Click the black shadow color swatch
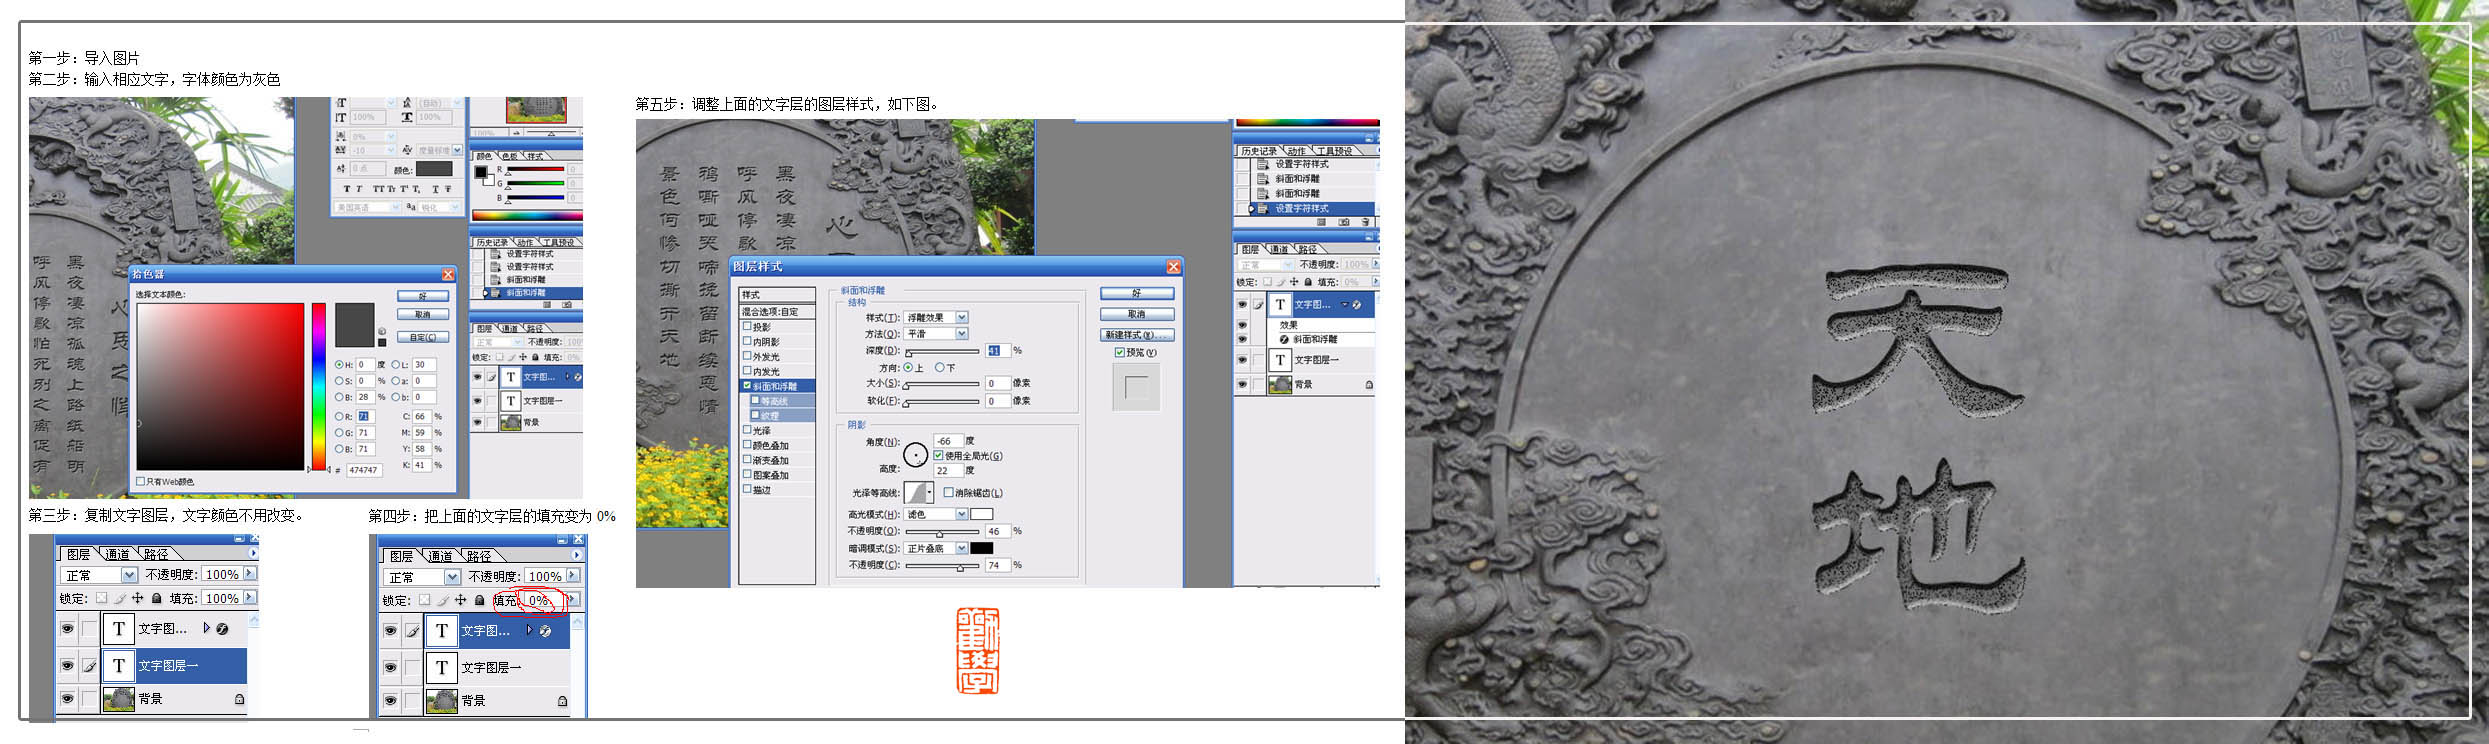The width and height of the screenshot is (2489, 744). pos(982,548)
